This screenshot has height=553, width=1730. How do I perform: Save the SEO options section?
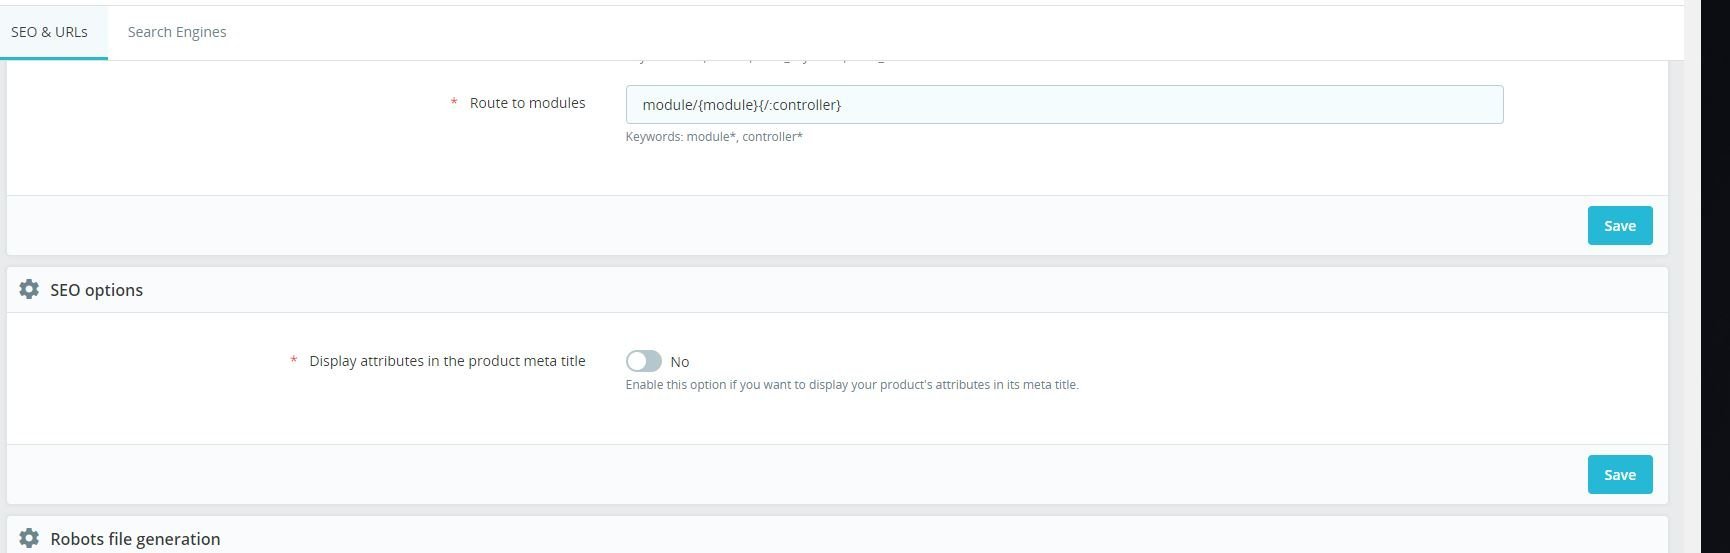tap(1619, 474)
